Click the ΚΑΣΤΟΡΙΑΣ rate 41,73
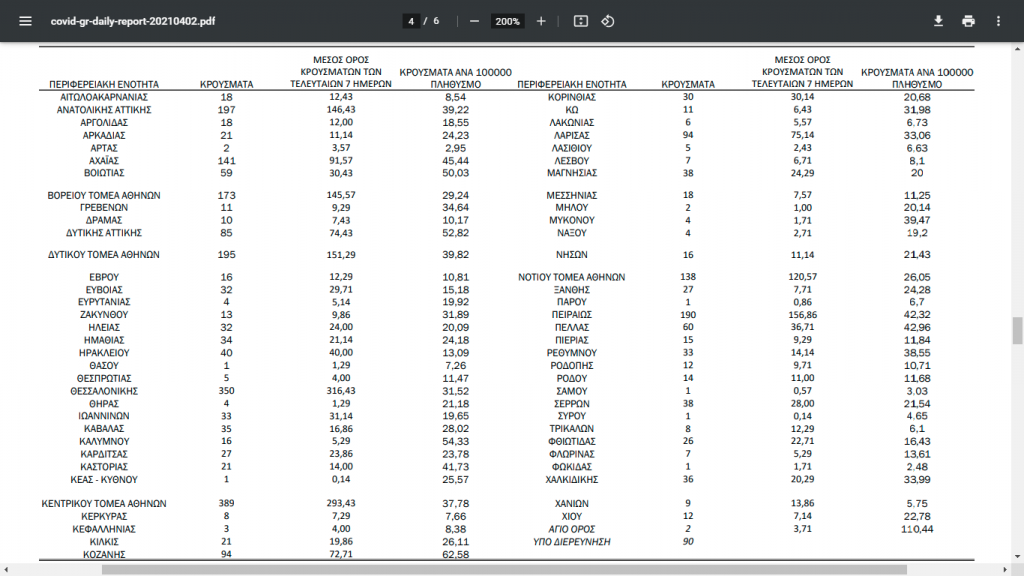Viewport: 1024px width, 576px height. (x=455, y=467)
